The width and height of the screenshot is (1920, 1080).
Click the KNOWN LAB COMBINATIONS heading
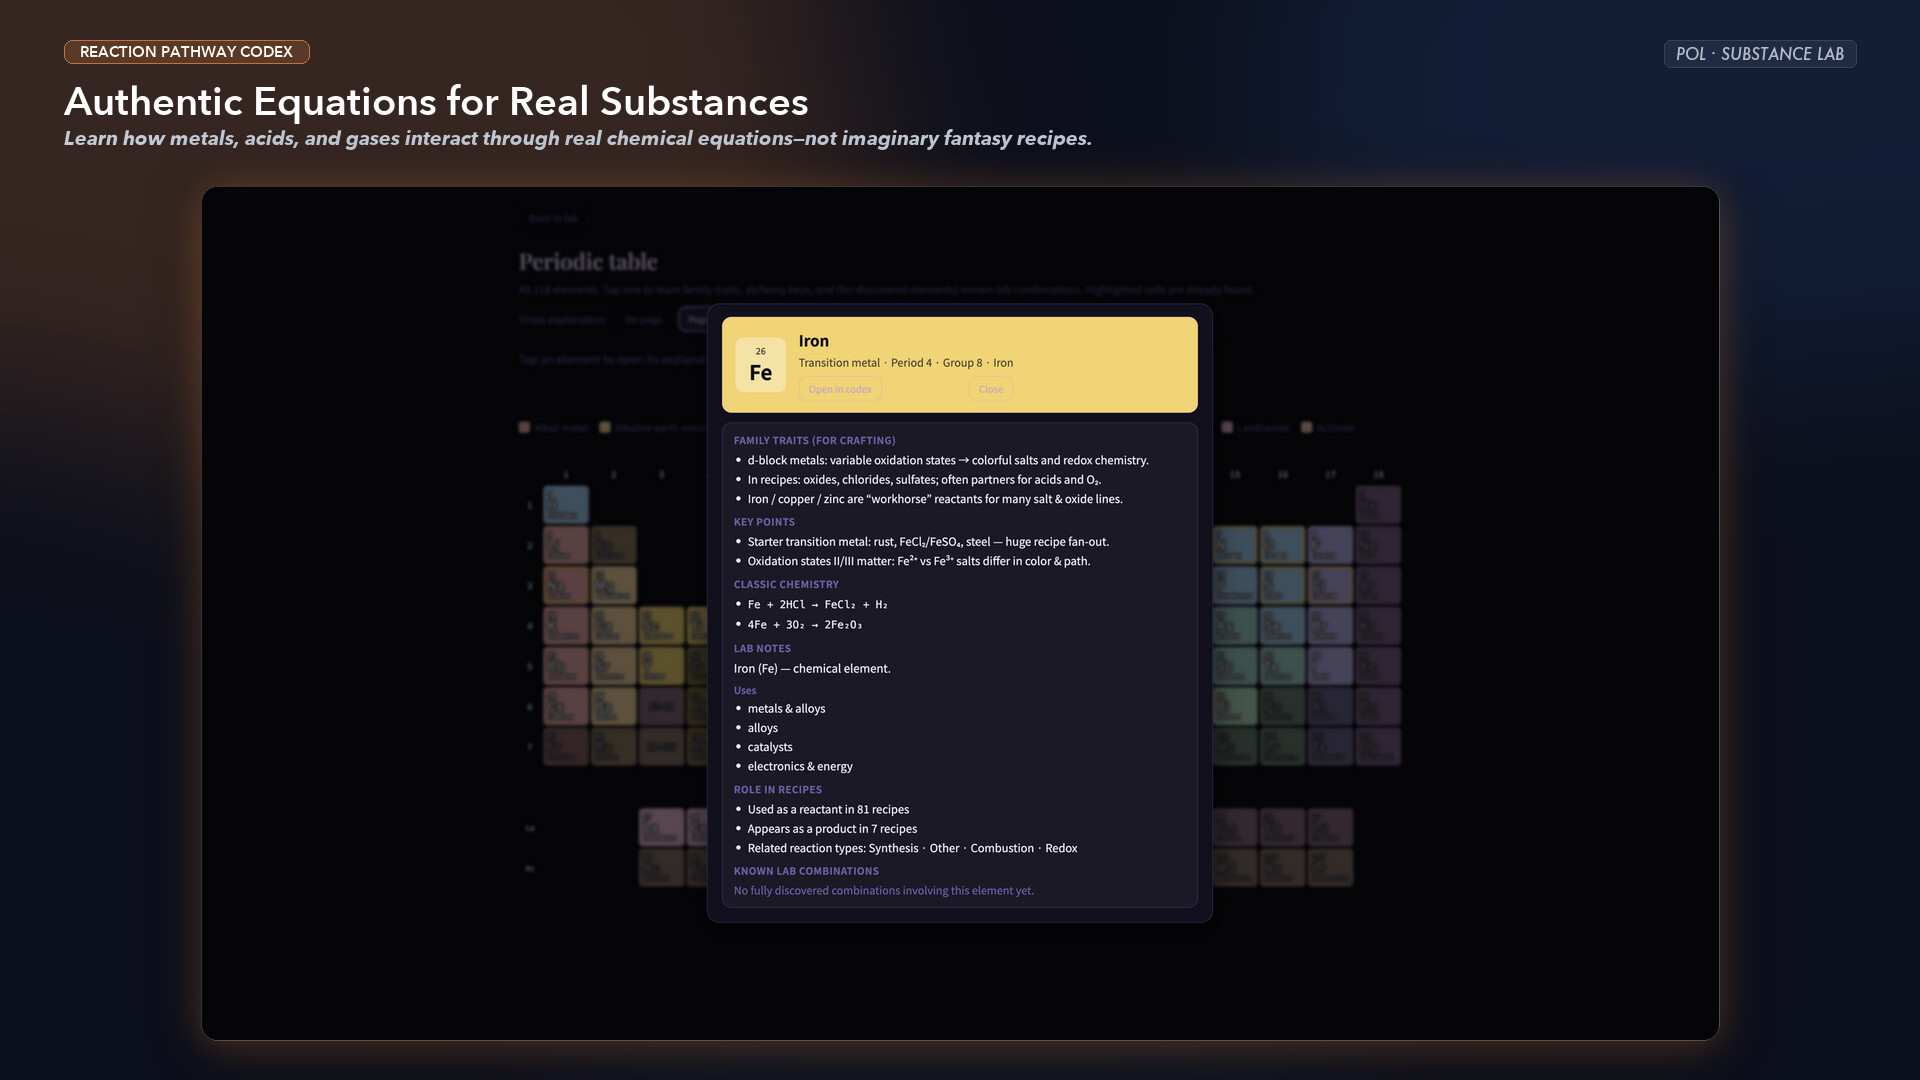click(807, 872)
